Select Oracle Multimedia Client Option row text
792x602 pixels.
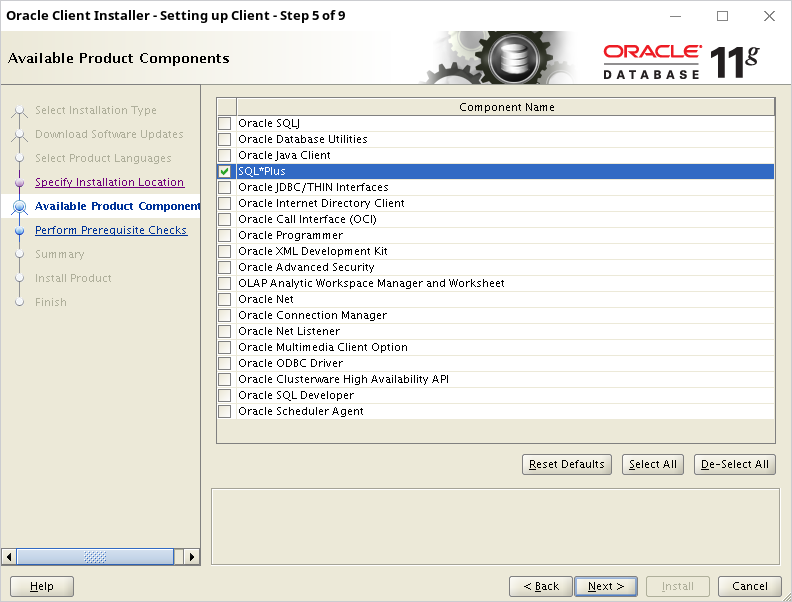point(323,347)
